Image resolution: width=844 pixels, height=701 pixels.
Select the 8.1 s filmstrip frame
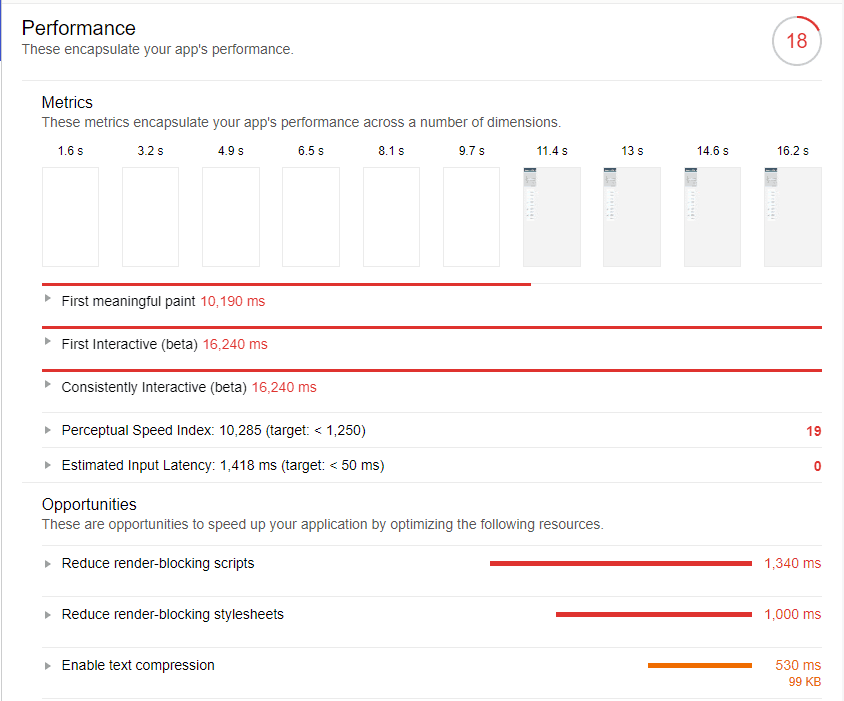391,217
